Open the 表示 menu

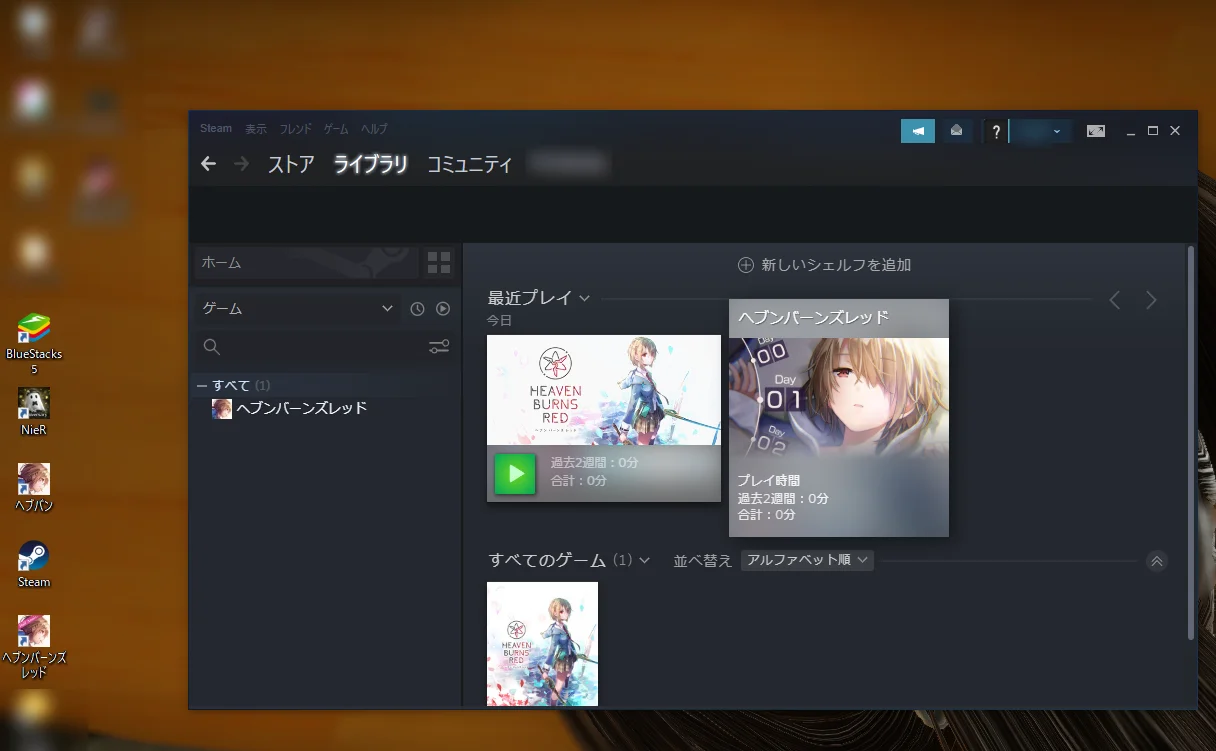click(x=256, y=129)
